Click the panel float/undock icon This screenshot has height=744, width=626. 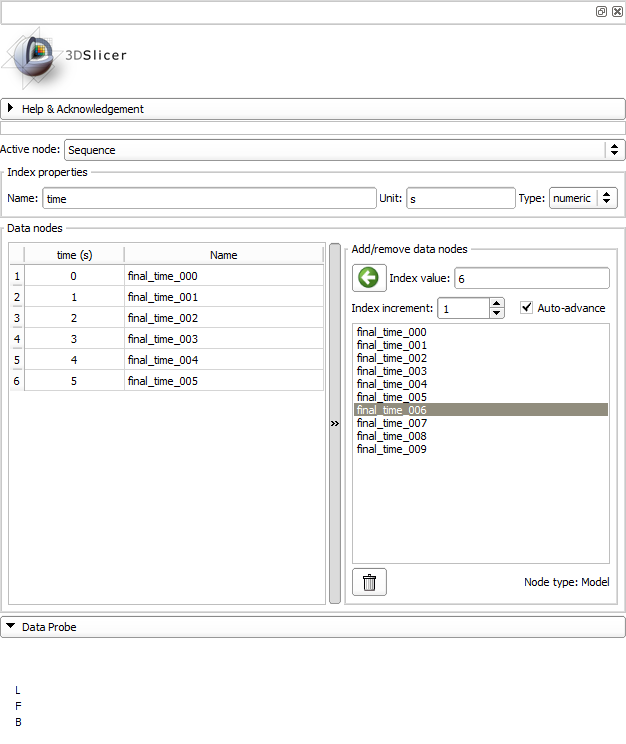tap(601, 11)
